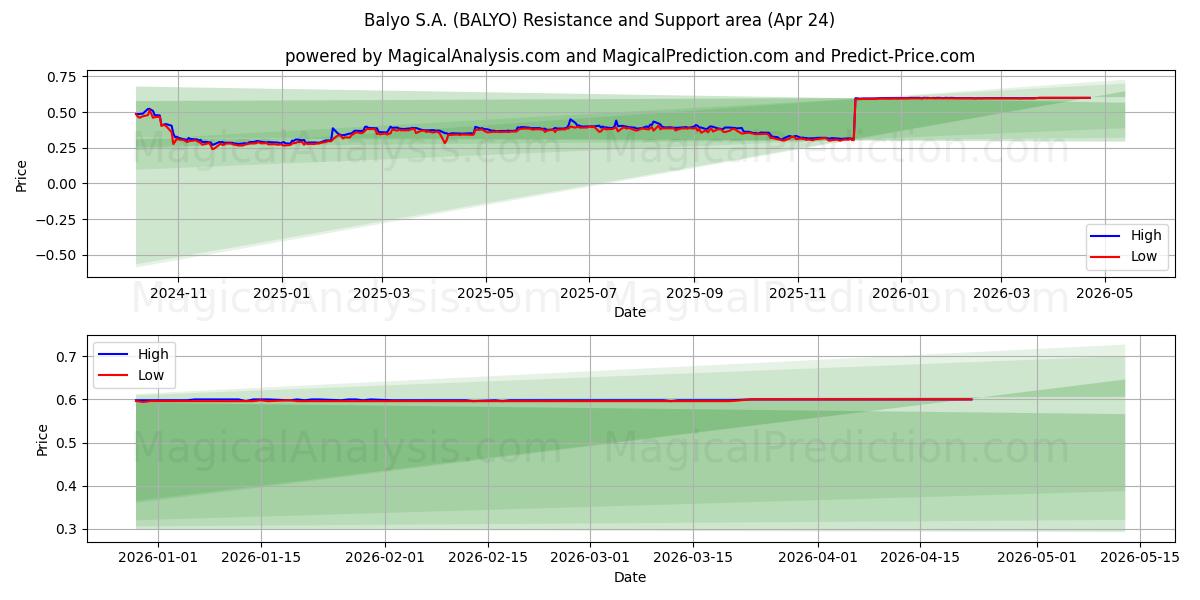Click the bottom chart x-axis label '2026-01-15'

[x=261, y=558]
